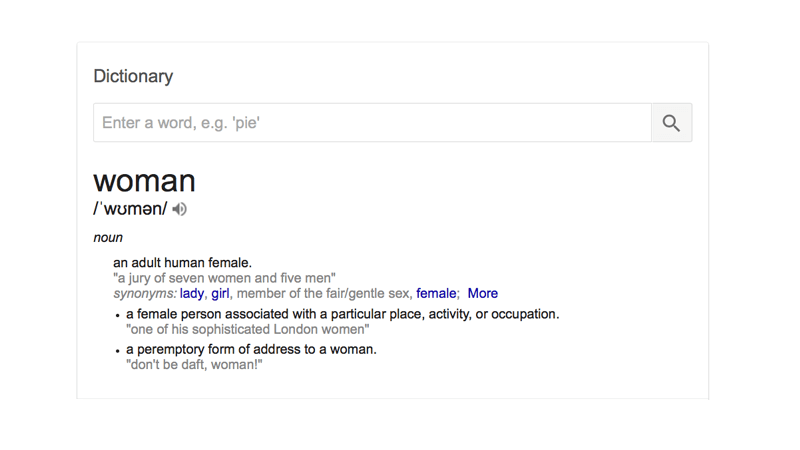Expand synonyms with the More link
The width and height of the screenshot is (800, 450).
[x=483, y=293]
